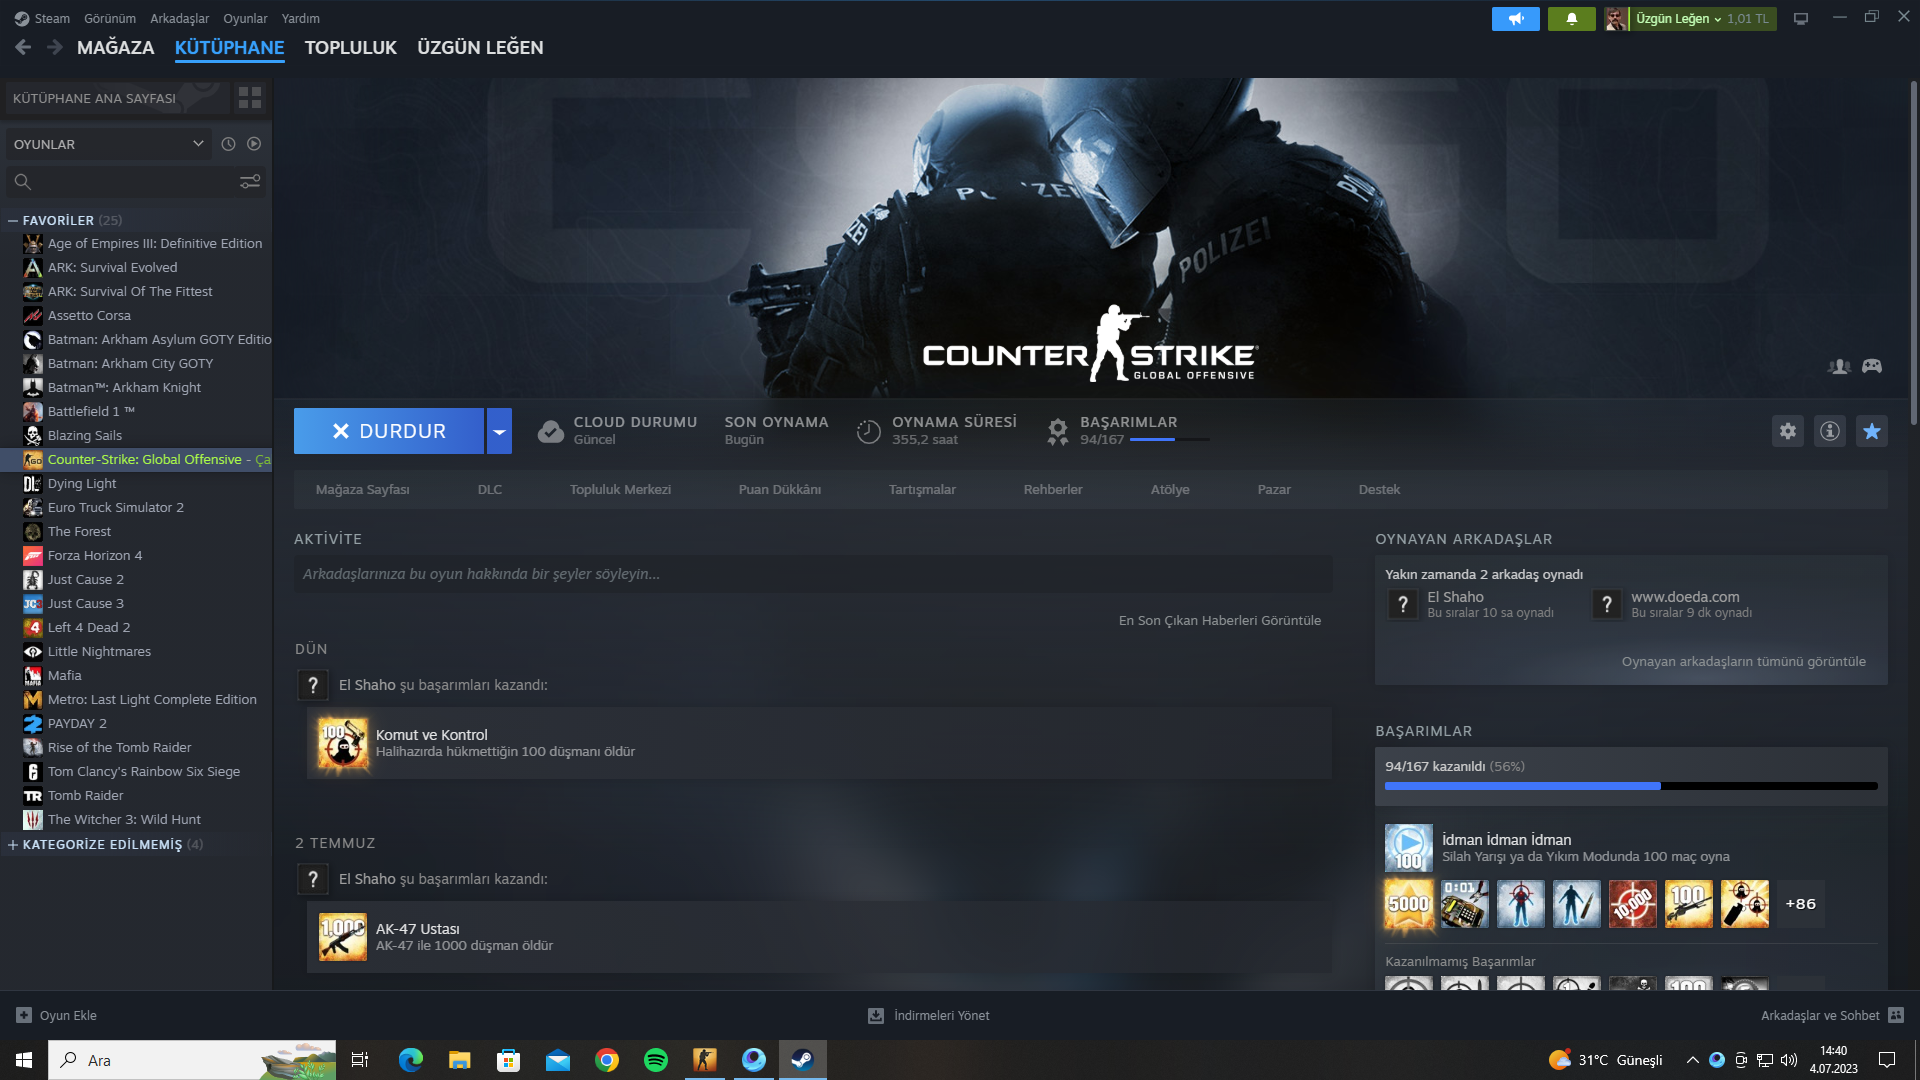Open the DURDUR button dropdown arrow

click(x=499, y=431)
